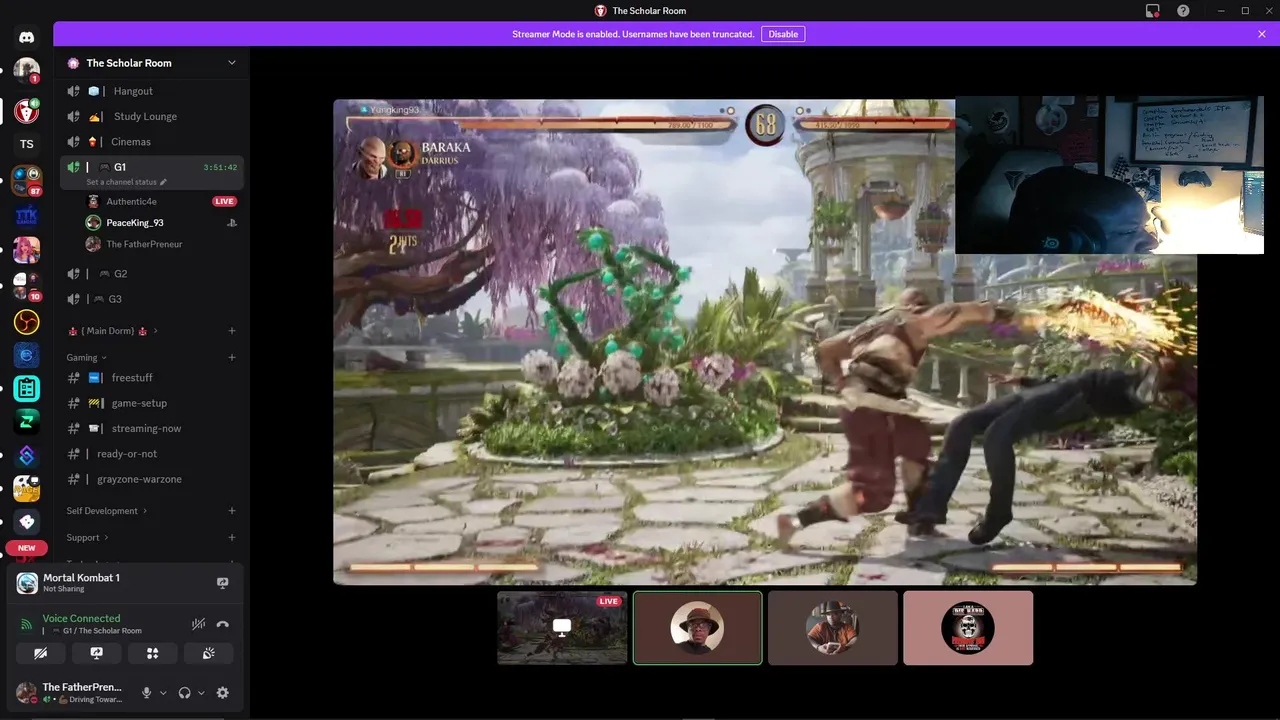The width and height of the screenshot is (1280, 720).
Task: Select the cowboy-hat avatar participant tile
Action: tap(832, 628)
